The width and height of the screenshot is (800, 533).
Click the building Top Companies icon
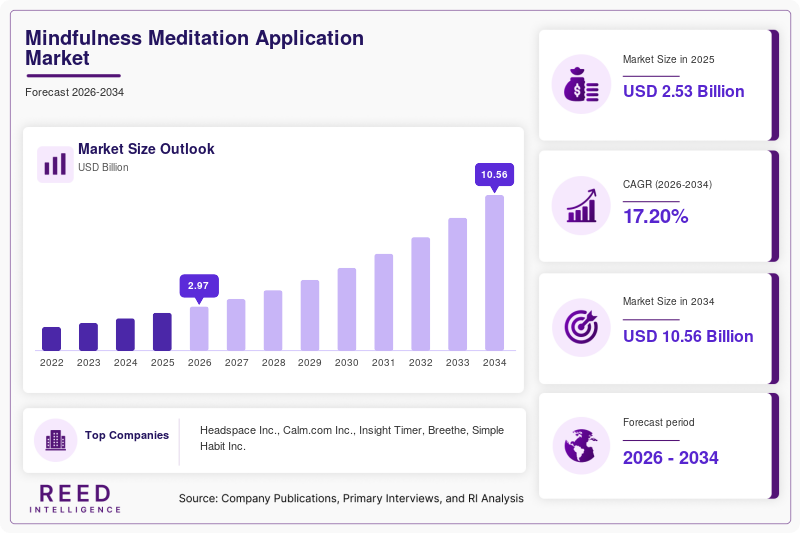tap(56, 440)
